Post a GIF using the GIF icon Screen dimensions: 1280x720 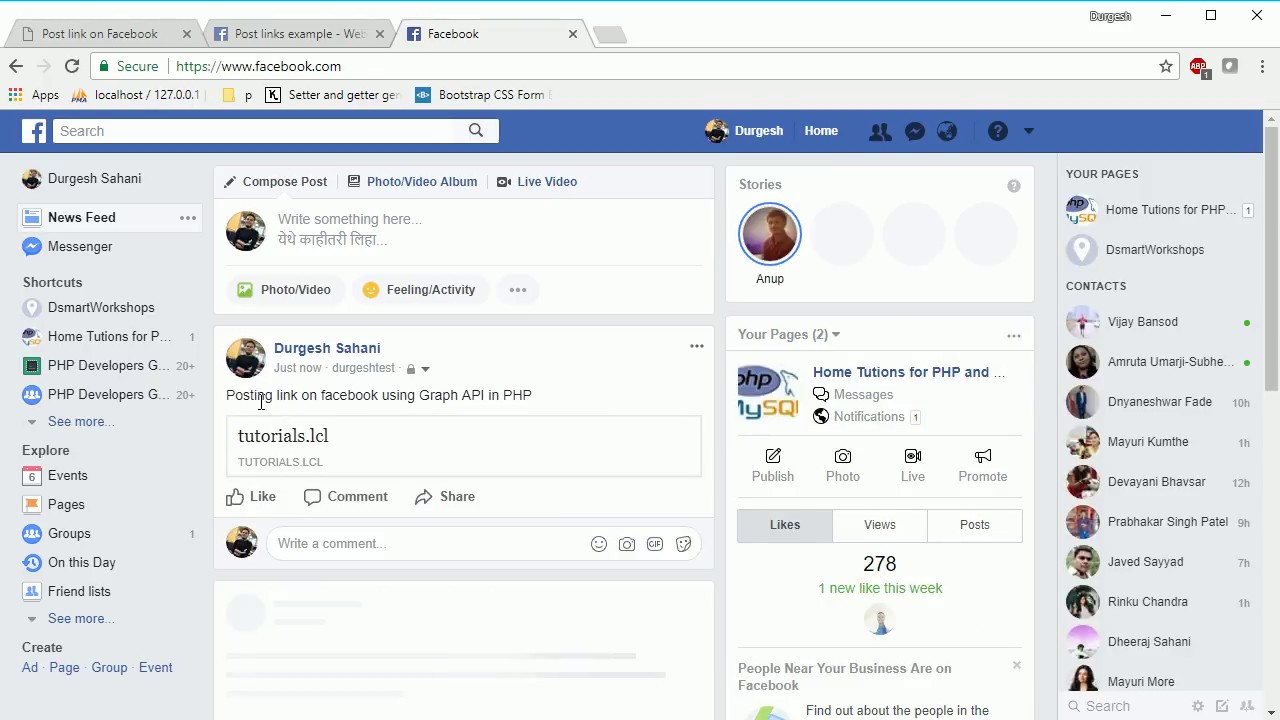655,544
